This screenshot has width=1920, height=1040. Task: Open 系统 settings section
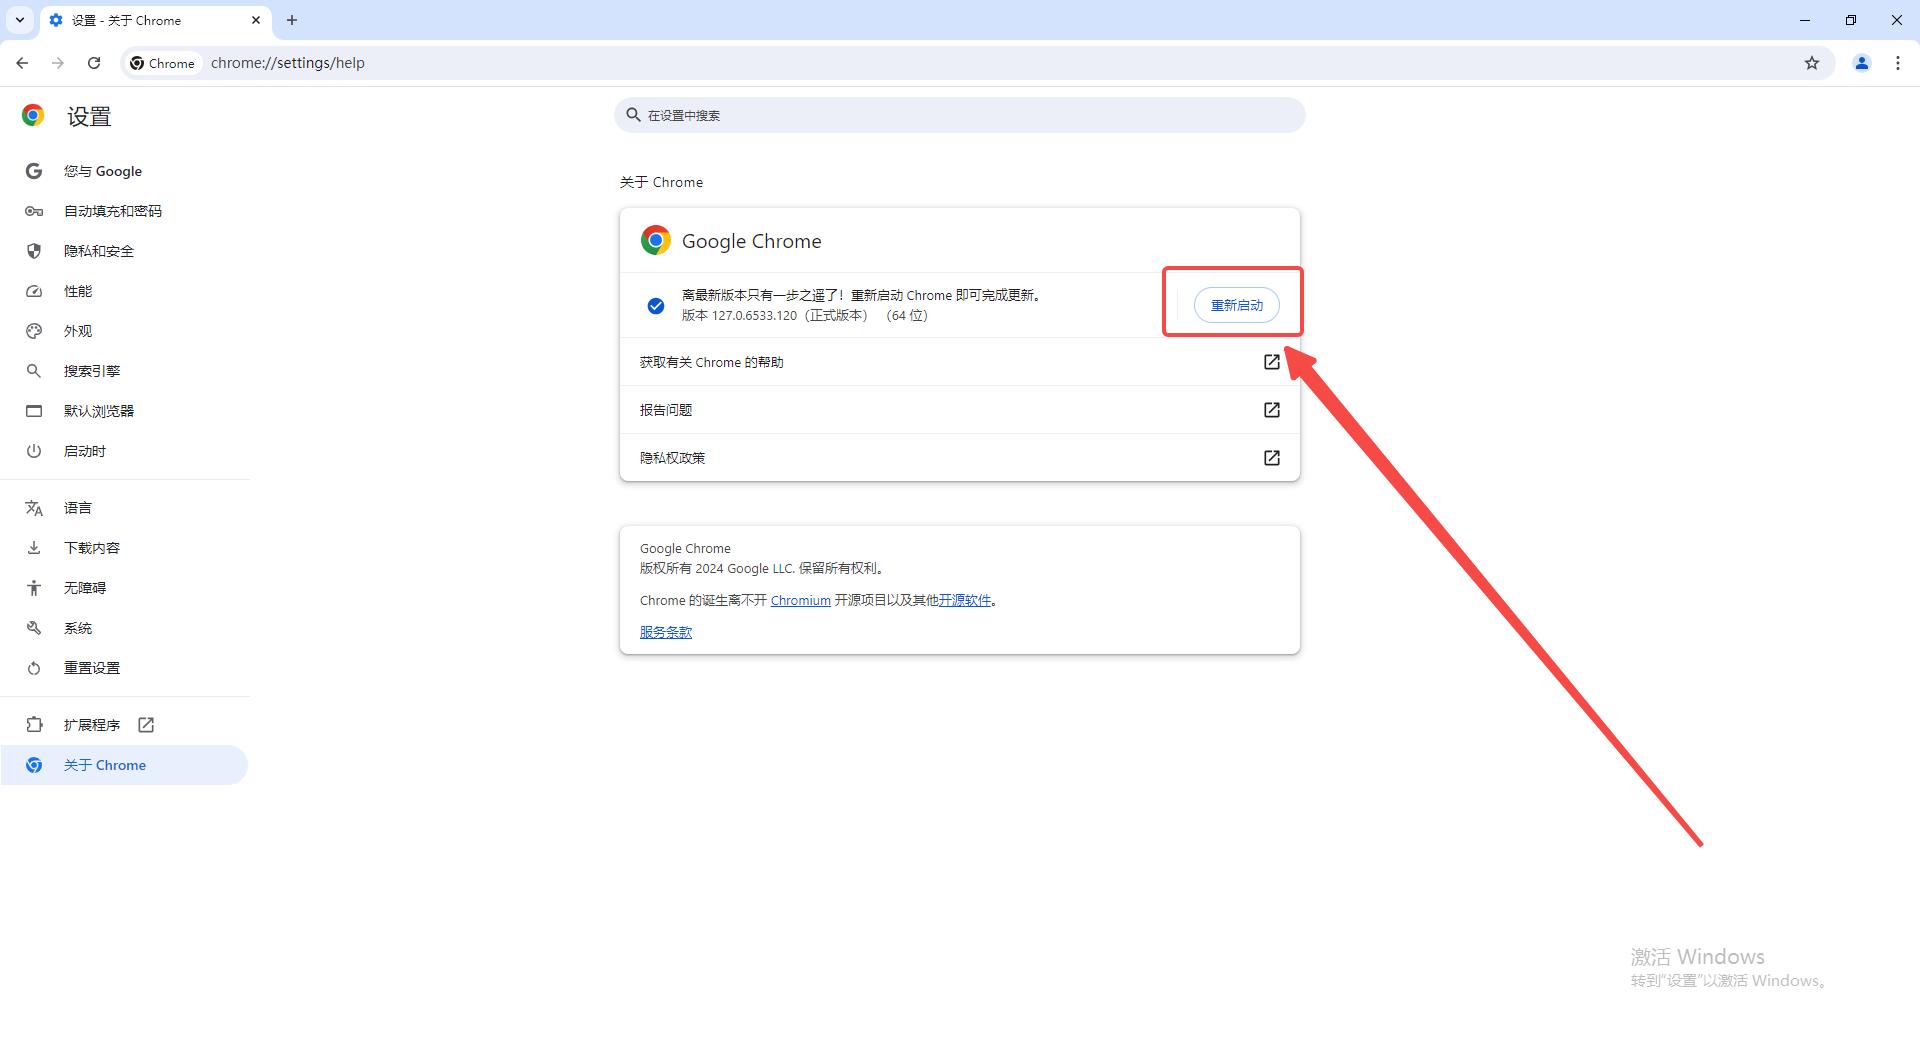124,628
